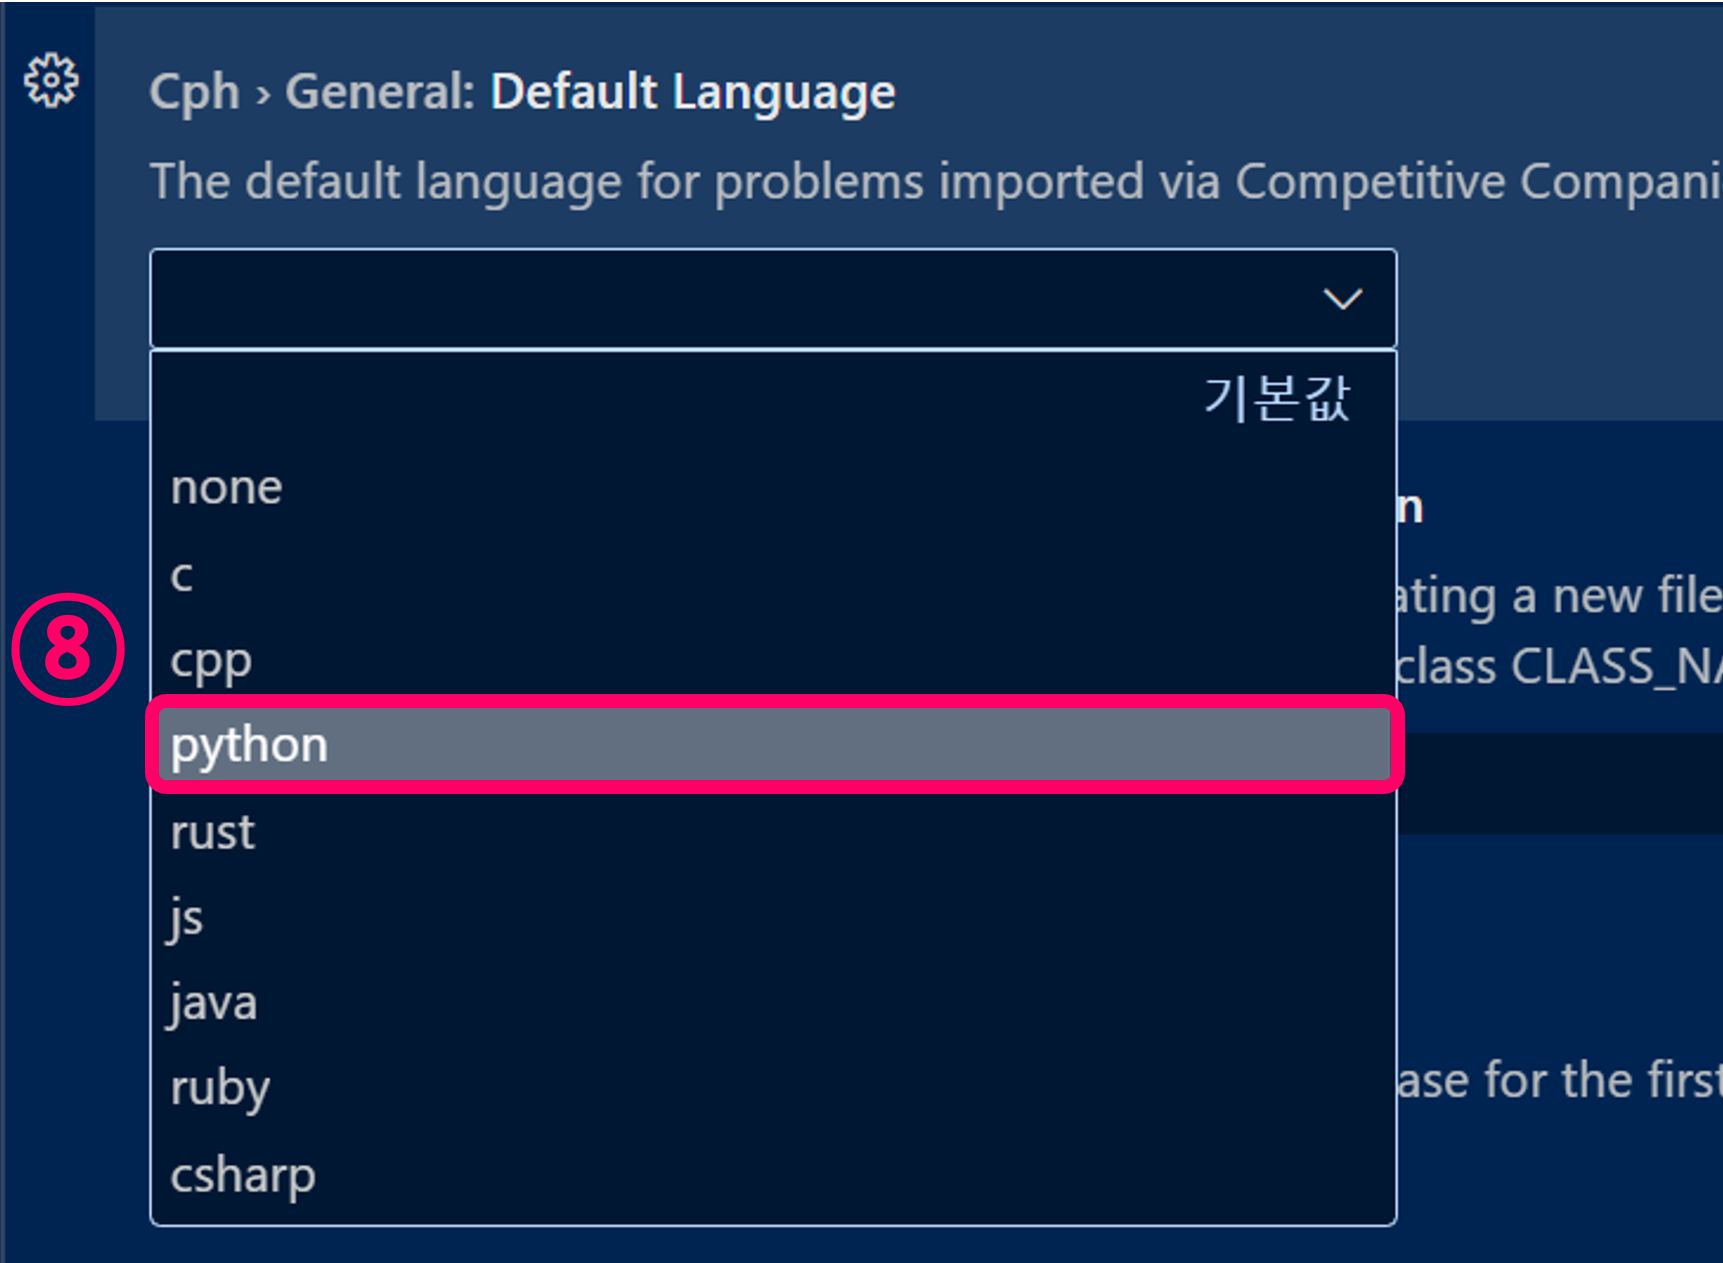Image resolution: width=1723 pixels, height=1263 pixels.
Task: Click the 'ase for the first' setting text
Action: [1559, 1080]
